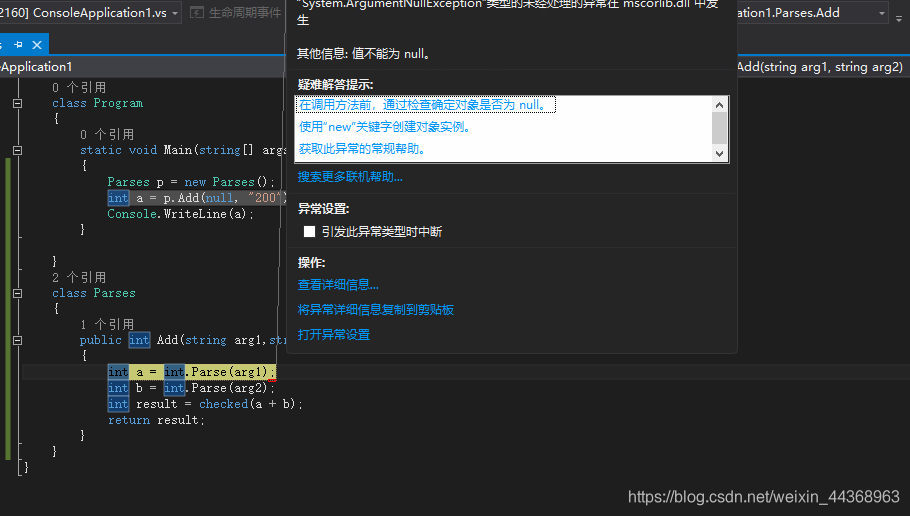The width and height of the screenshot is (910, 516).
Task: Click the '2 个引用' label above class Parses
Action: click(x=79, y=277)
